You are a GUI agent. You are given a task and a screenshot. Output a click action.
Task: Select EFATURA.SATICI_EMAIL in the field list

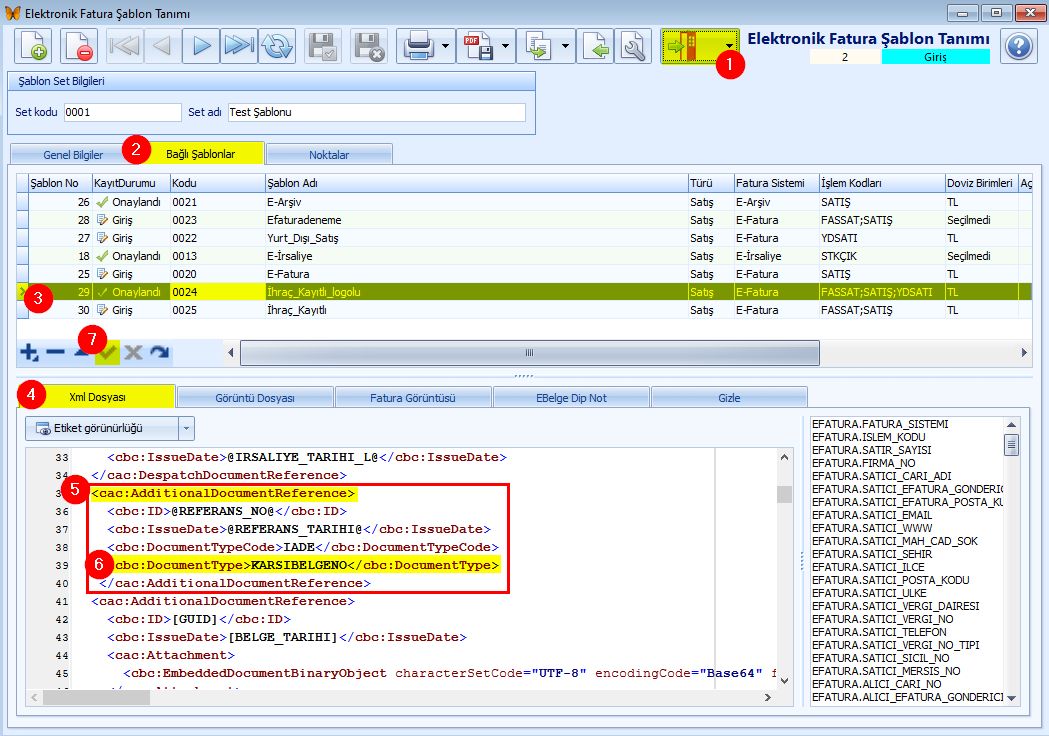pos(872,515)
